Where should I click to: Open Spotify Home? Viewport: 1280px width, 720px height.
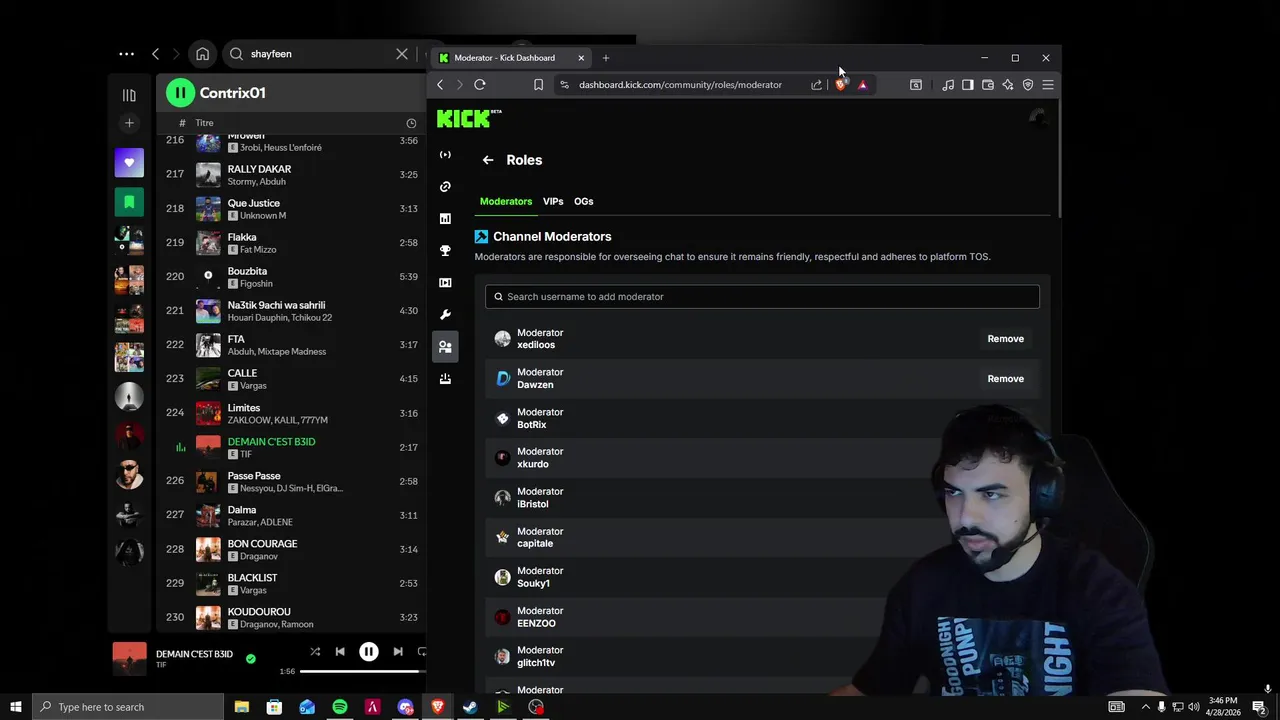tap(203, 54)
